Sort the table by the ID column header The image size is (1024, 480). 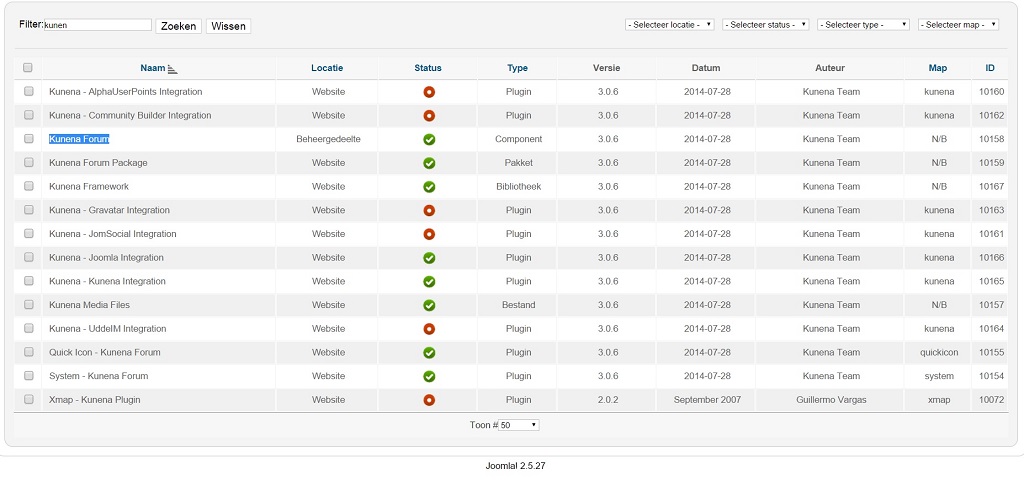click(x=989, y=68)
